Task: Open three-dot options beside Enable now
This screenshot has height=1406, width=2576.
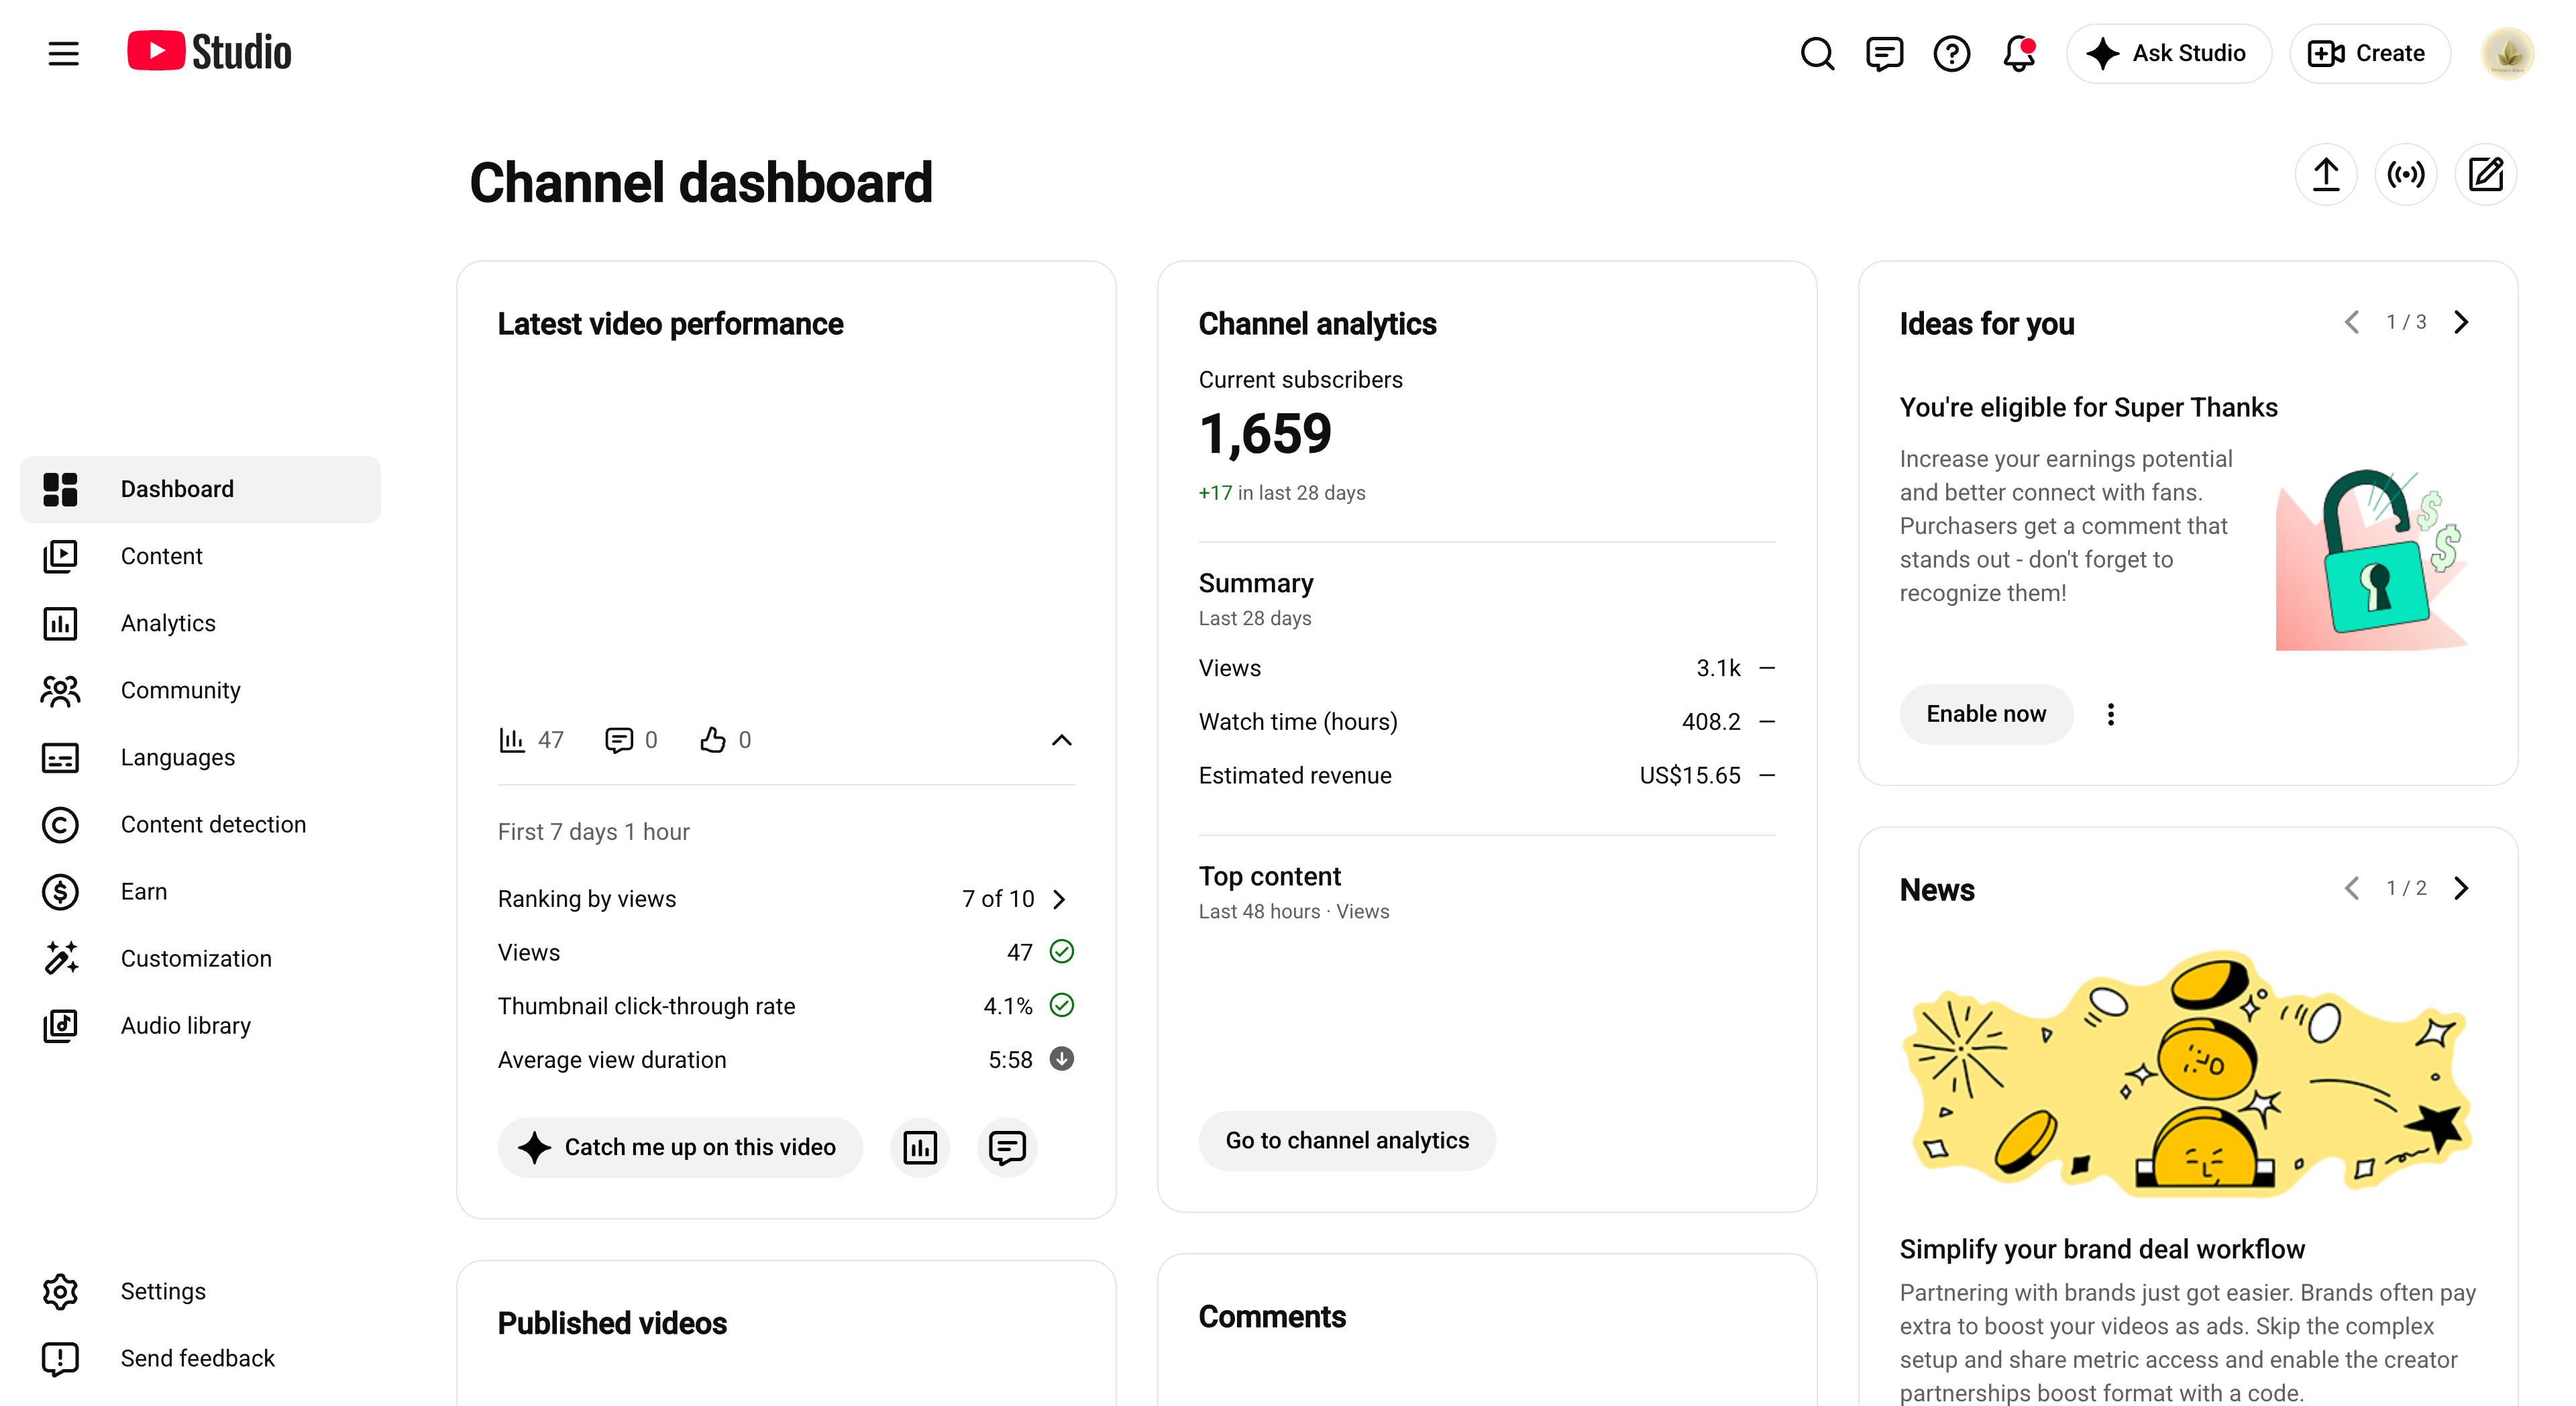Action: click(x=2110, y=714)
